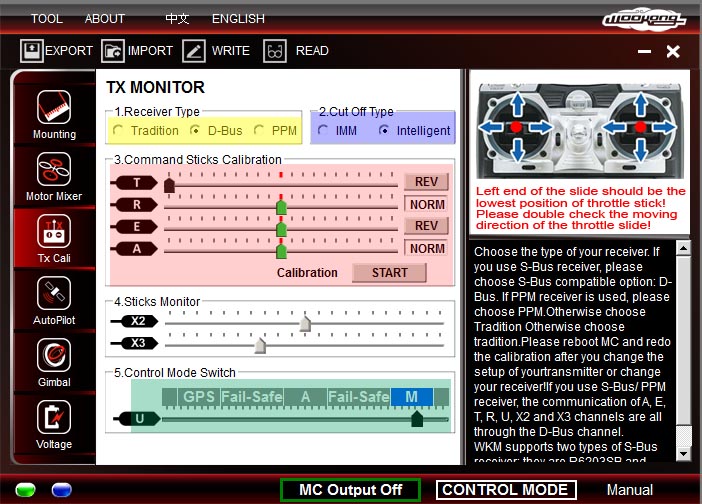Image resolution: width=702 pixels, height=504 pixels.
Task: Open the ABOUT menu
Action: click(x=105, y=19)
